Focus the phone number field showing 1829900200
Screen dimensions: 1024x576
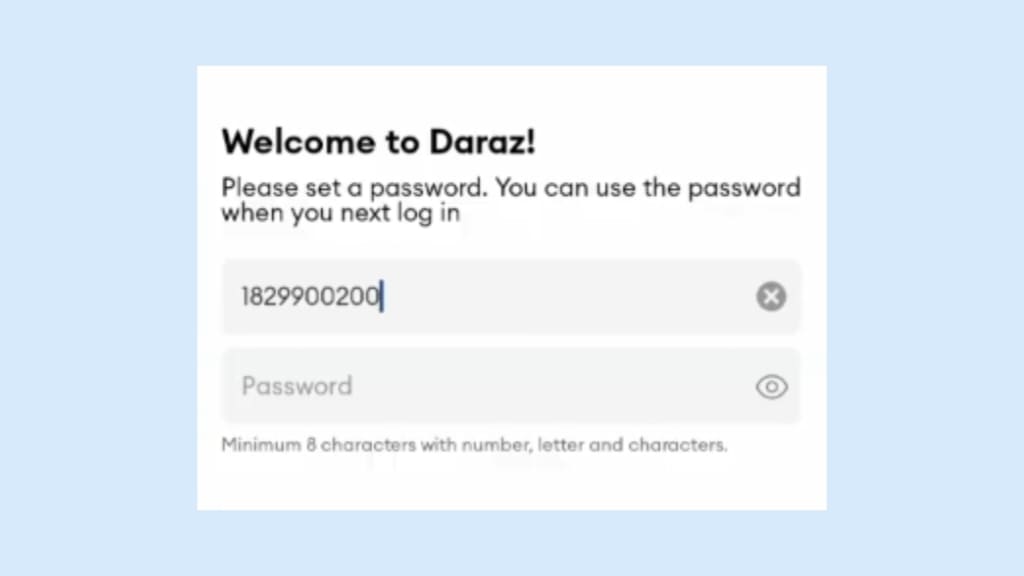pos(450,296)
